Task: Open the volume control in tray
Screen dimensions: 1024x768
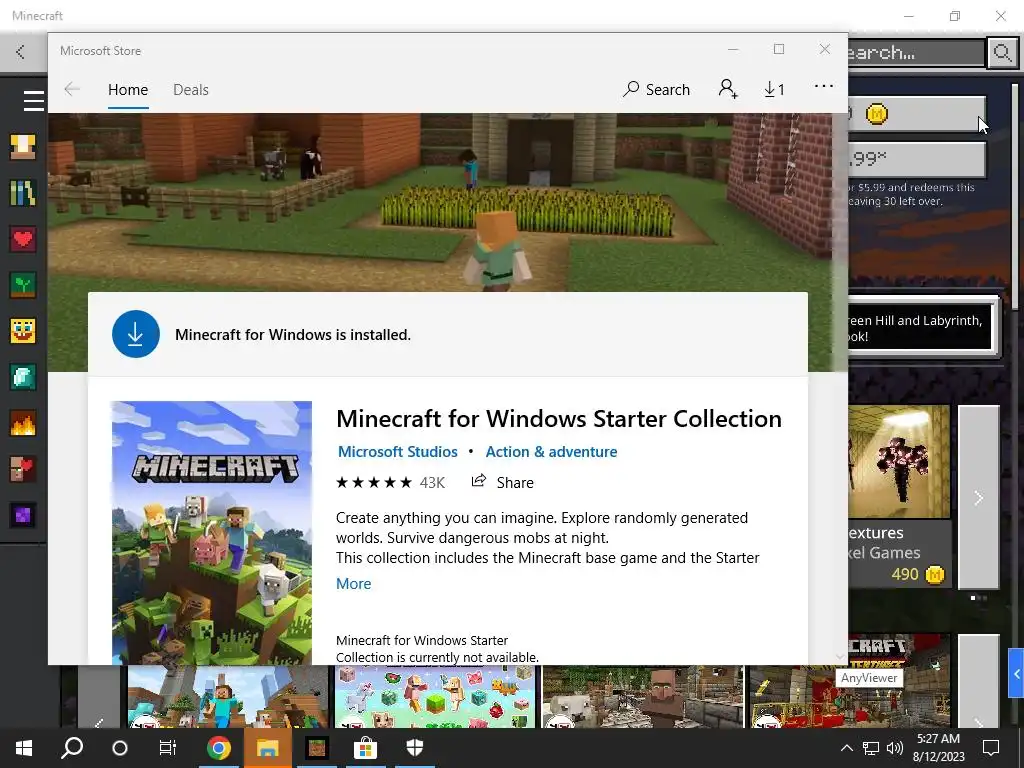Action: click(x=895, y=748)
